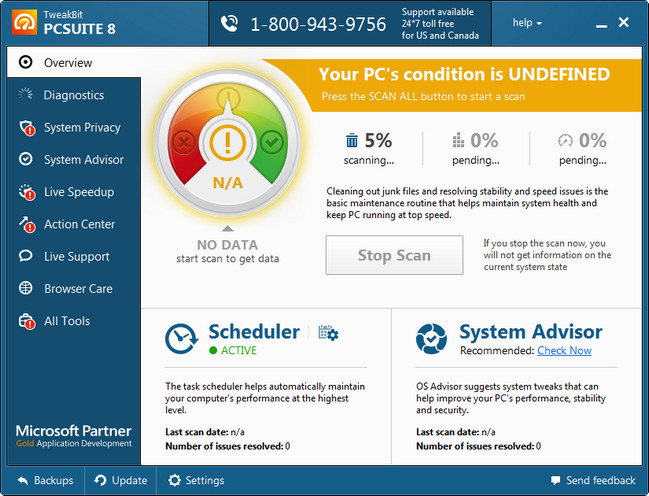Image resolution: width=649 pixels, height=496 pixels.
Task: Click the Settings gear icon
Action: (174, 480)
